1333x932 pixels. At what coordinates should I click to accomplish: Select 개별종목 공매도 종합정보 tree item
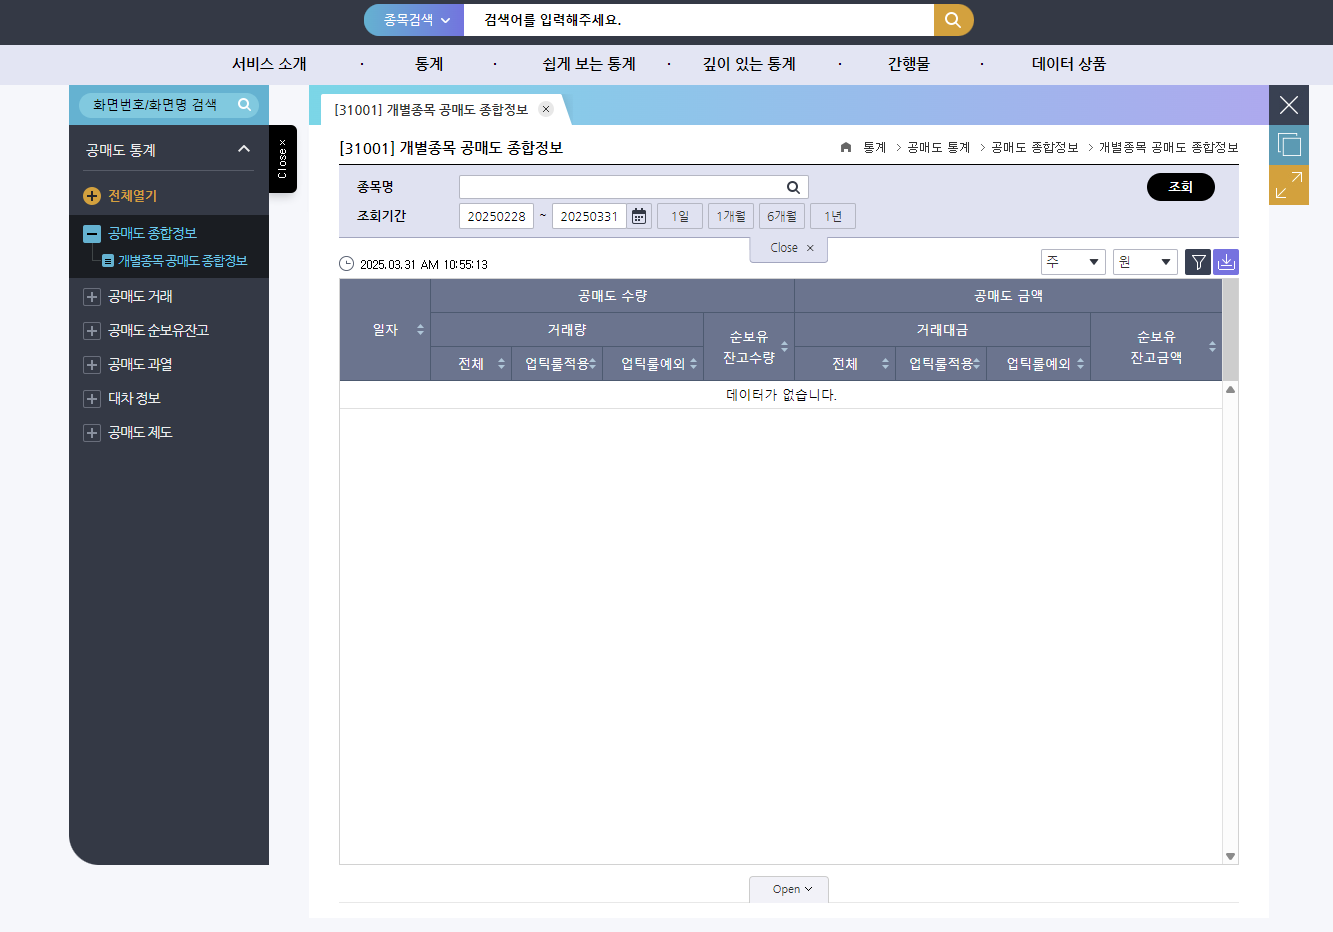(183, 261)
